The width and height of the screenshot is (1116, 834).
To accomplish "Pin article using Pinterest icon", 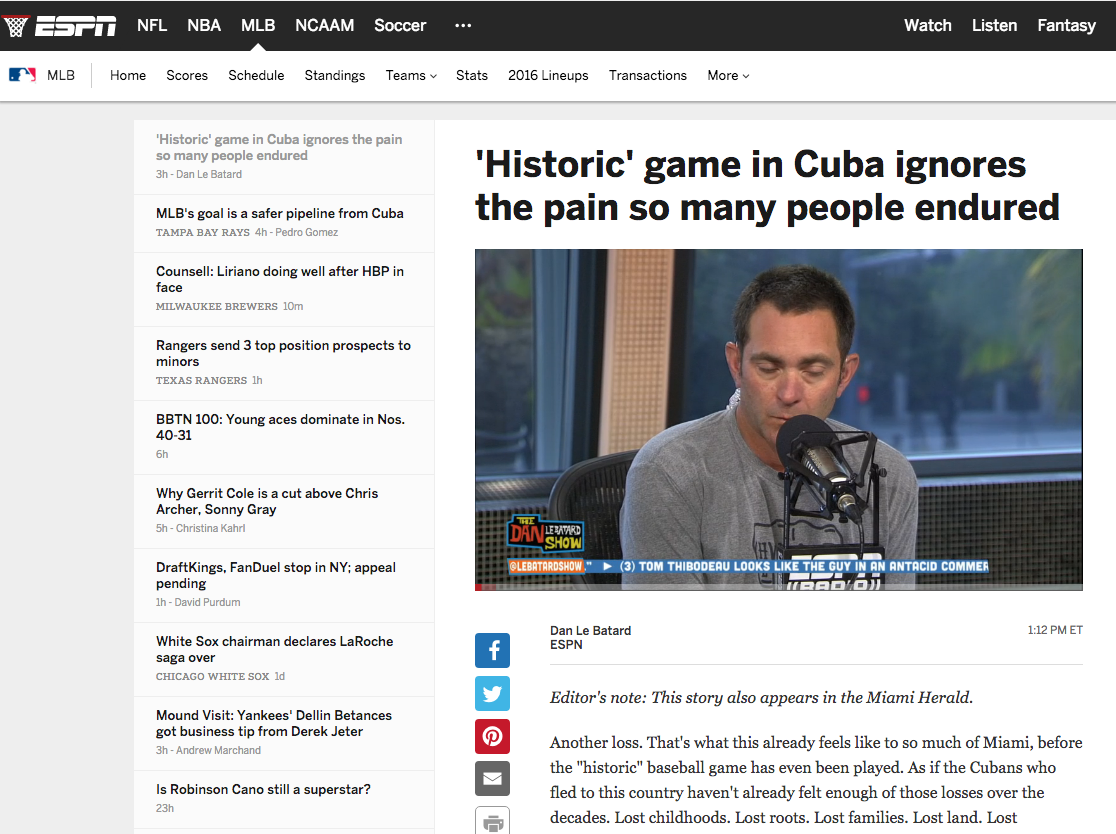I will [492, 737].
